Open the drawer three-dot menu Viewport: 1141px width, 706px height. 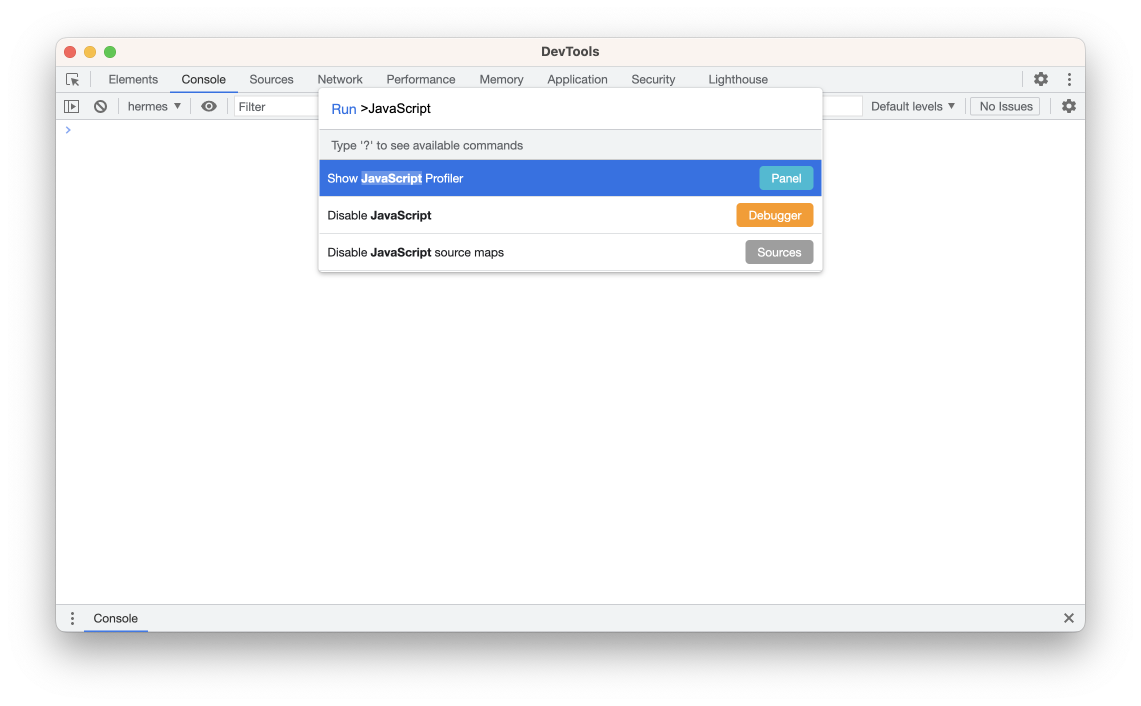72,618
